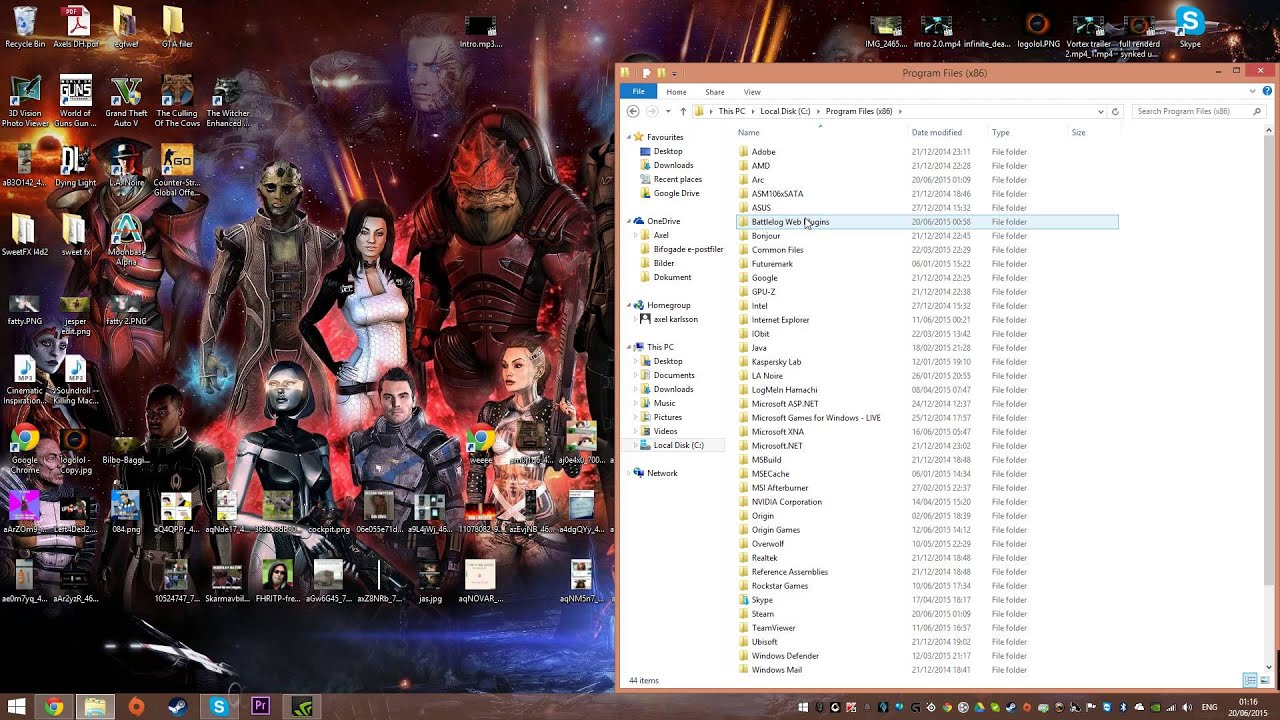
Task: Select the Battlelog Web Plugins folder
Action: pos(927,222)
